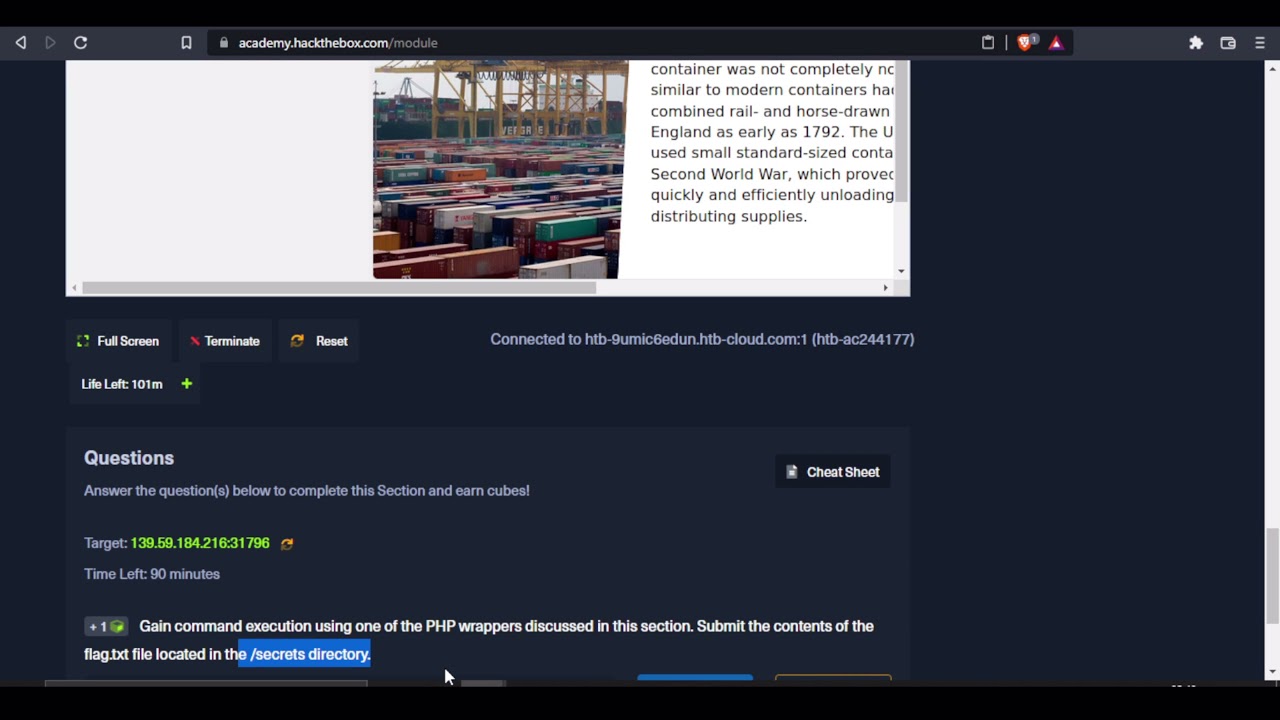The image size is (1280, 720).
Task: Click target IP 139.59.184.216:31796
Action: [200, 543]
